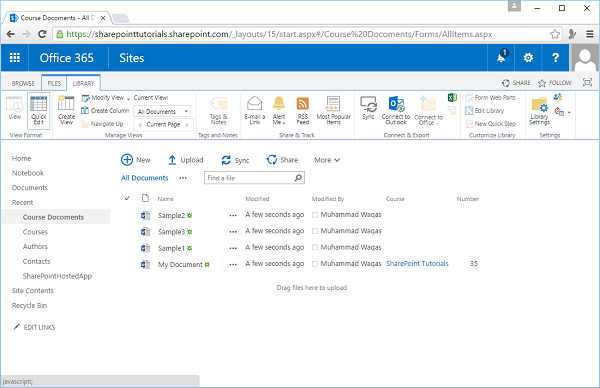The height and width of the screenshot is (388, 600).
Task: Click into the Find a file search box
Action: point(250,178)
